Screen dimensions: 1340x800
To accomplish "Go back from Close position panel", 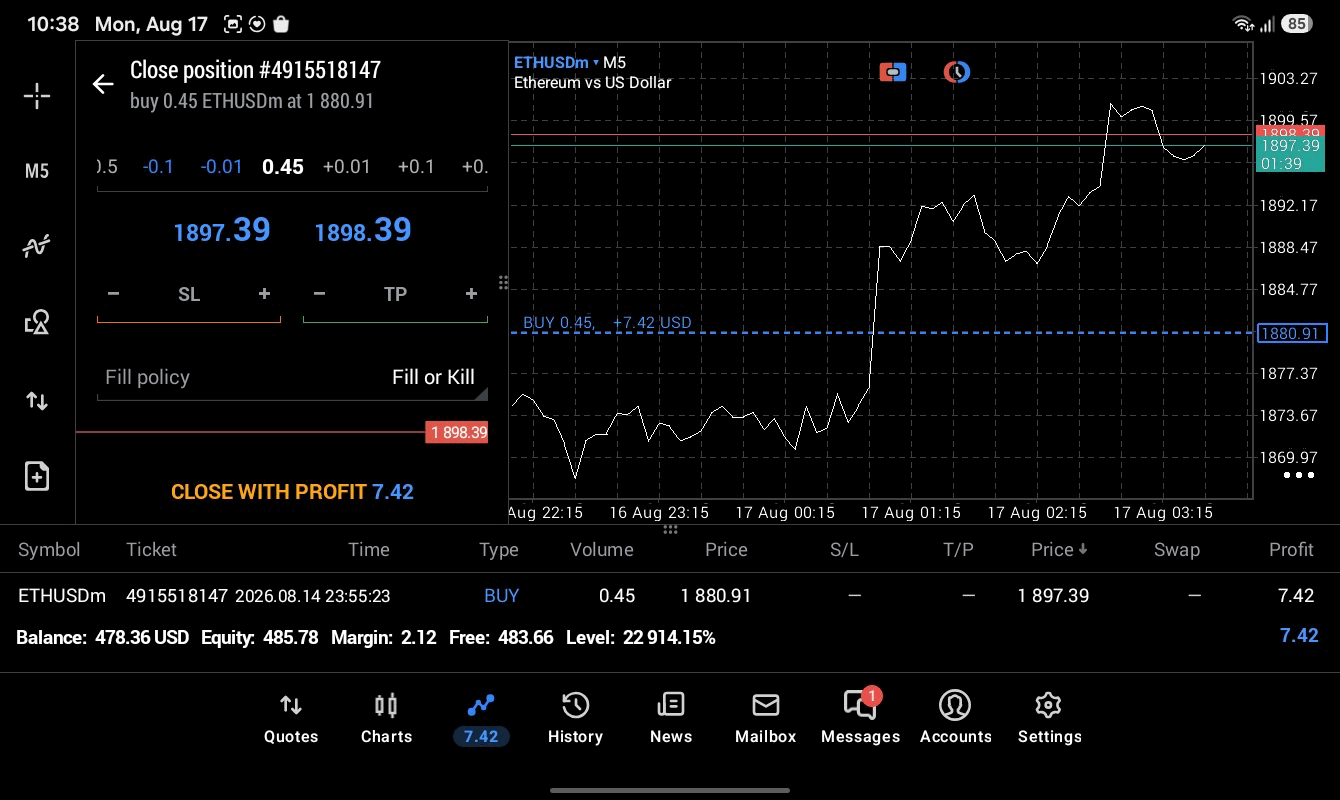I will pyautogui.click(x=103, y=84).
